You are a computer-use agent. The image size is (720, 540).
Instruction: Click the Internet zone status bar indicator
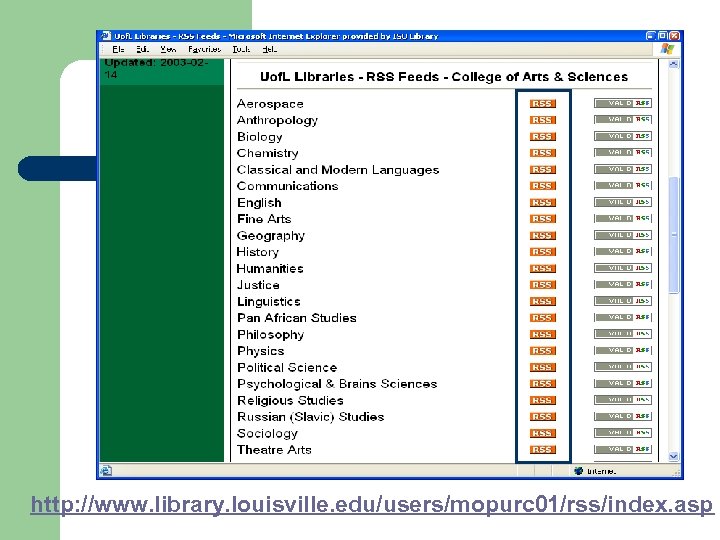pos(596,471)
